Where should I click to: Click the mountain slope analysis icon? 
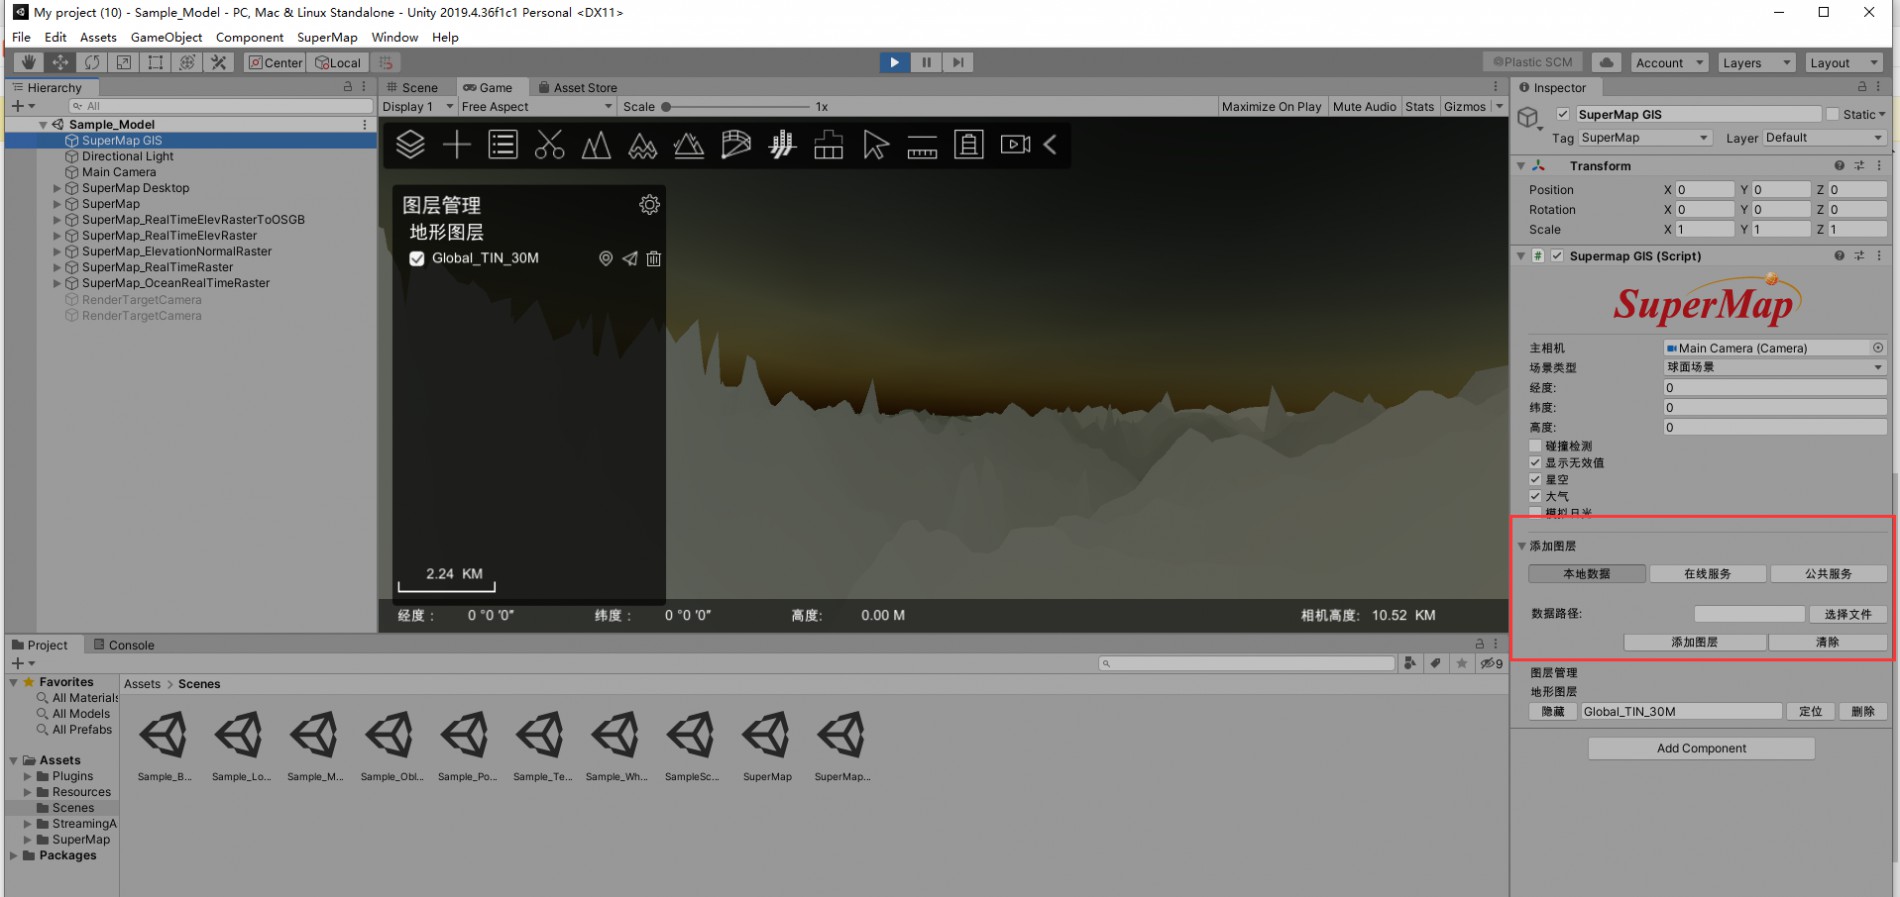click(x=689, y=145)
